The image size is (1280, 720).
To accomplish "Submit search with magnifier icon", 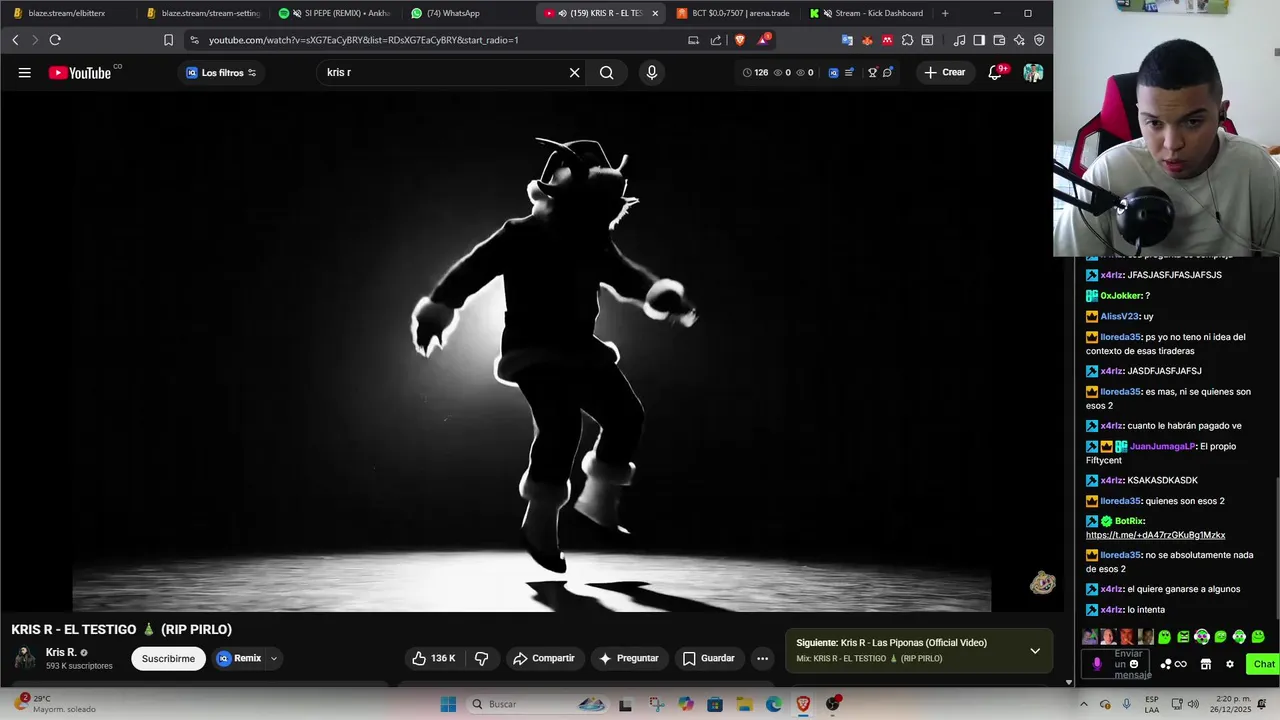I will pyautogui.click(x=607, y=72).
